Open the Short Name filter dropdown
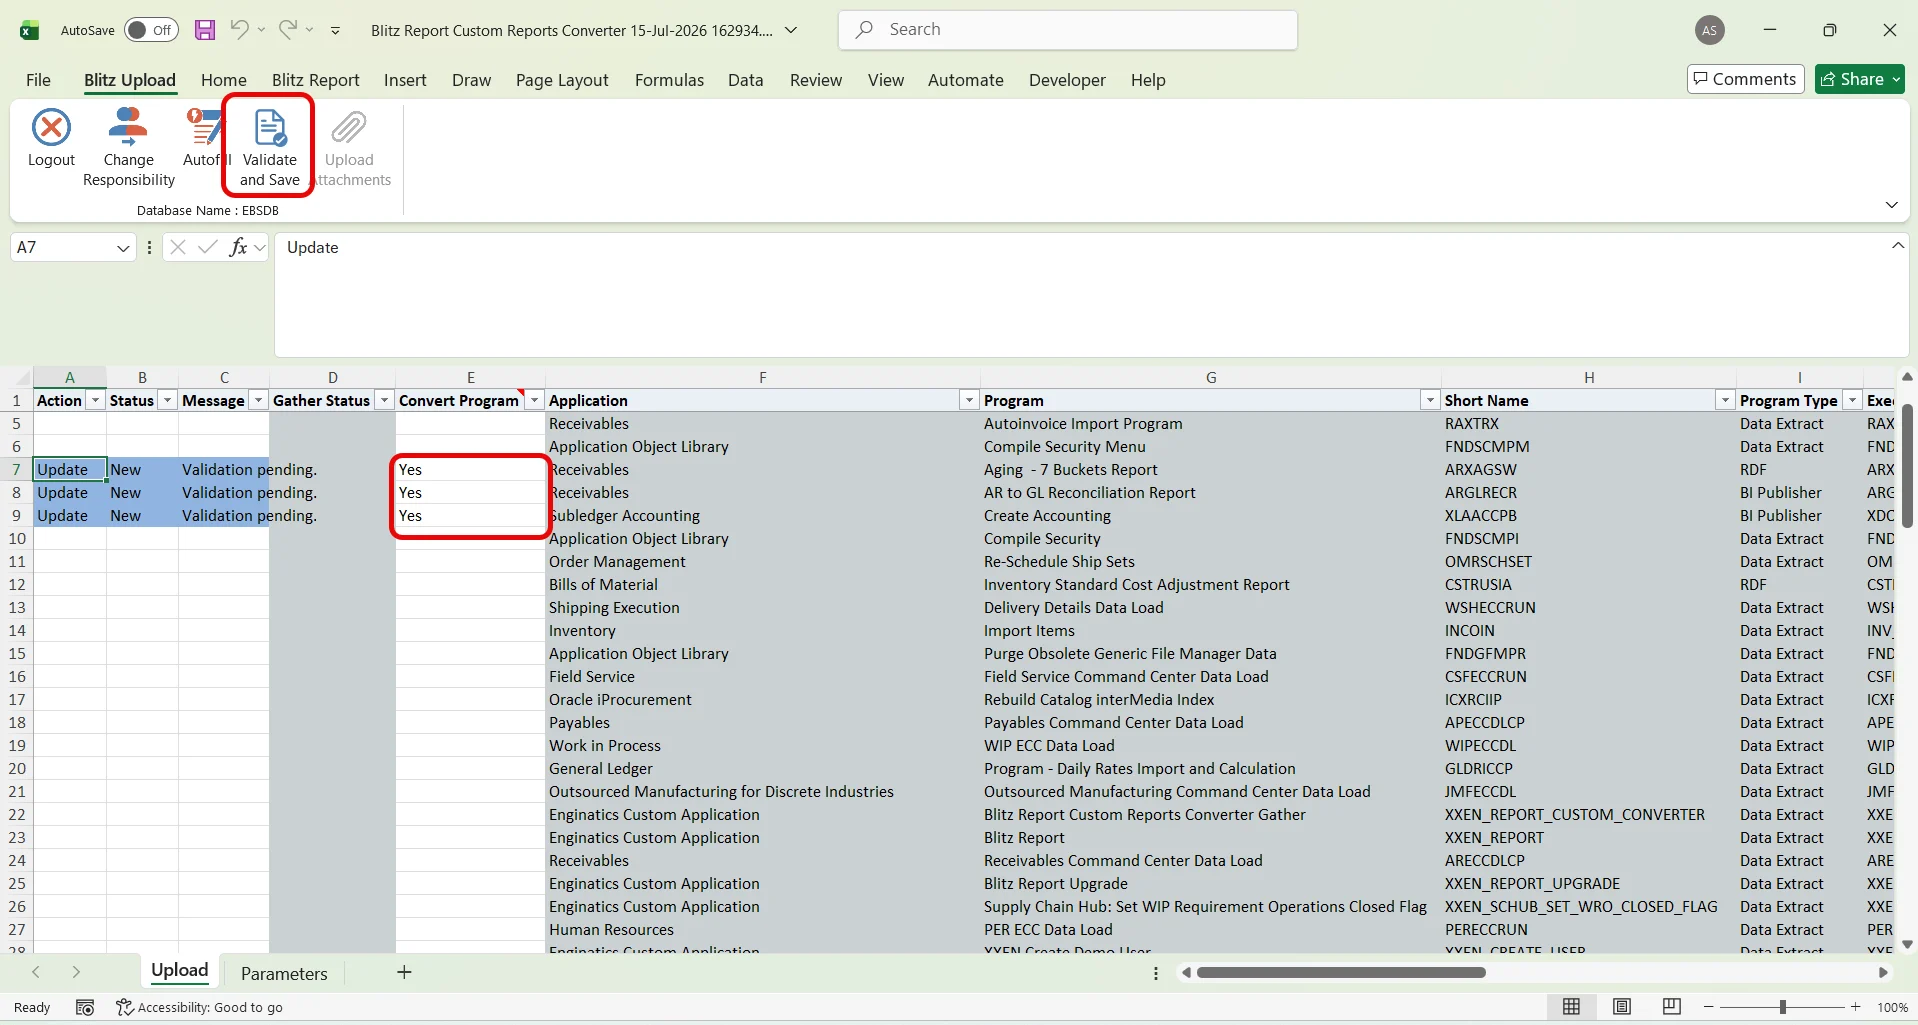The image size is (1918, 1025). [1725, 400]
